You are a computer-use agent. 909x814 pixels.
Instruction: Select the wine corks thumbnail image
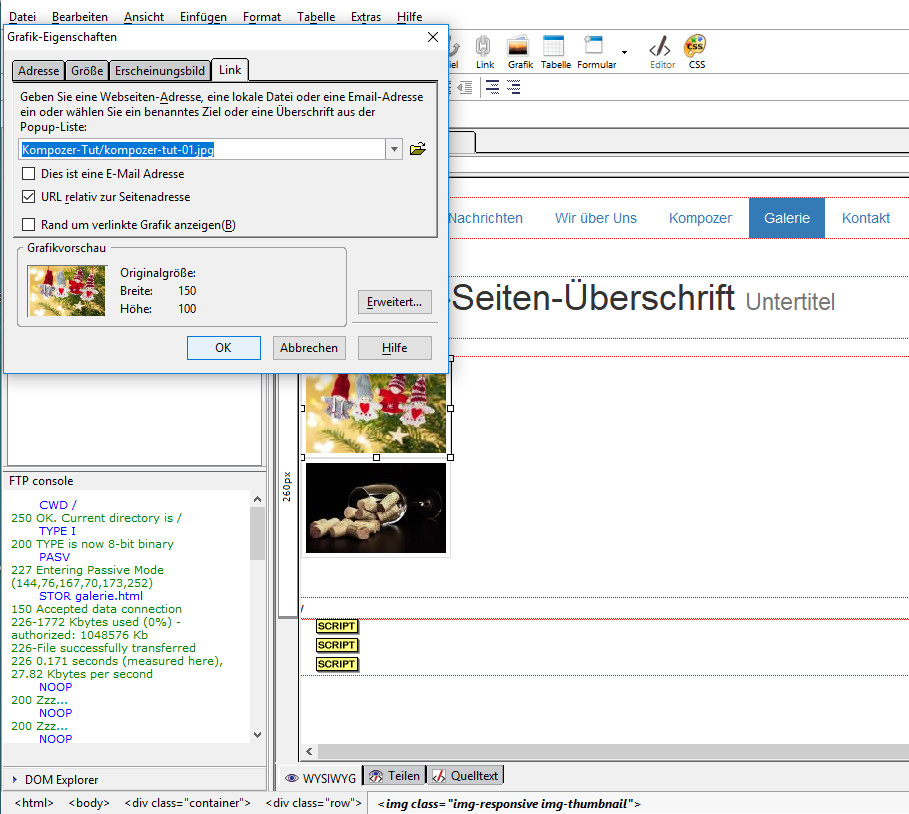tap(376, 508)
